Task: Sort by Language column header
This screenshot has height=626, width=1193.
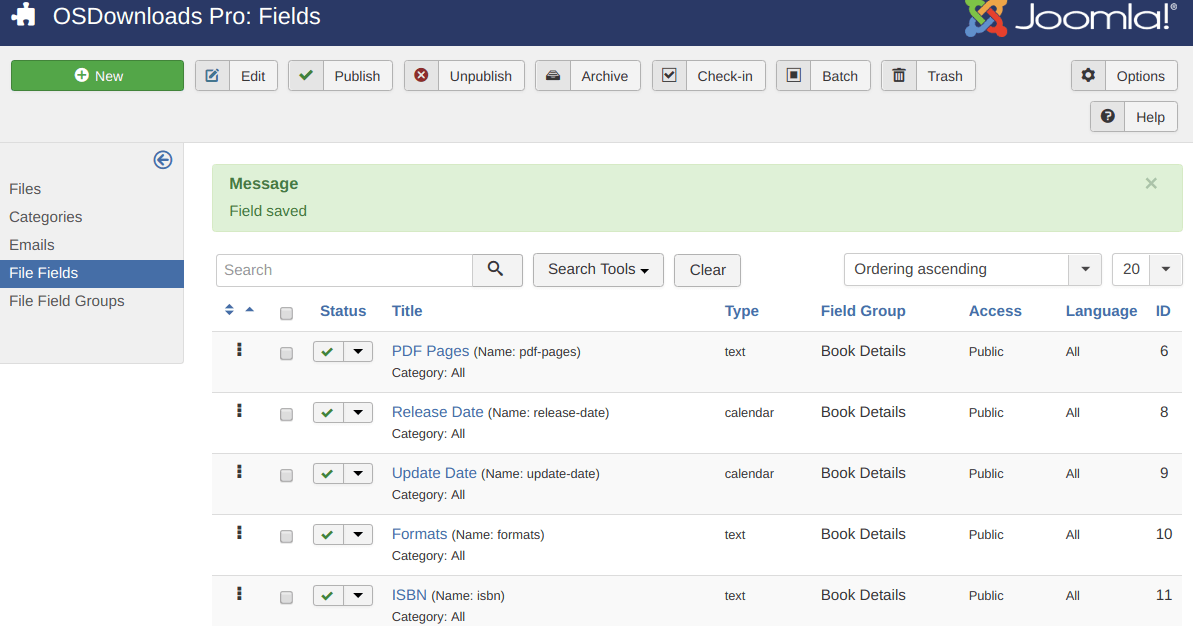Action: point(1101,310)
